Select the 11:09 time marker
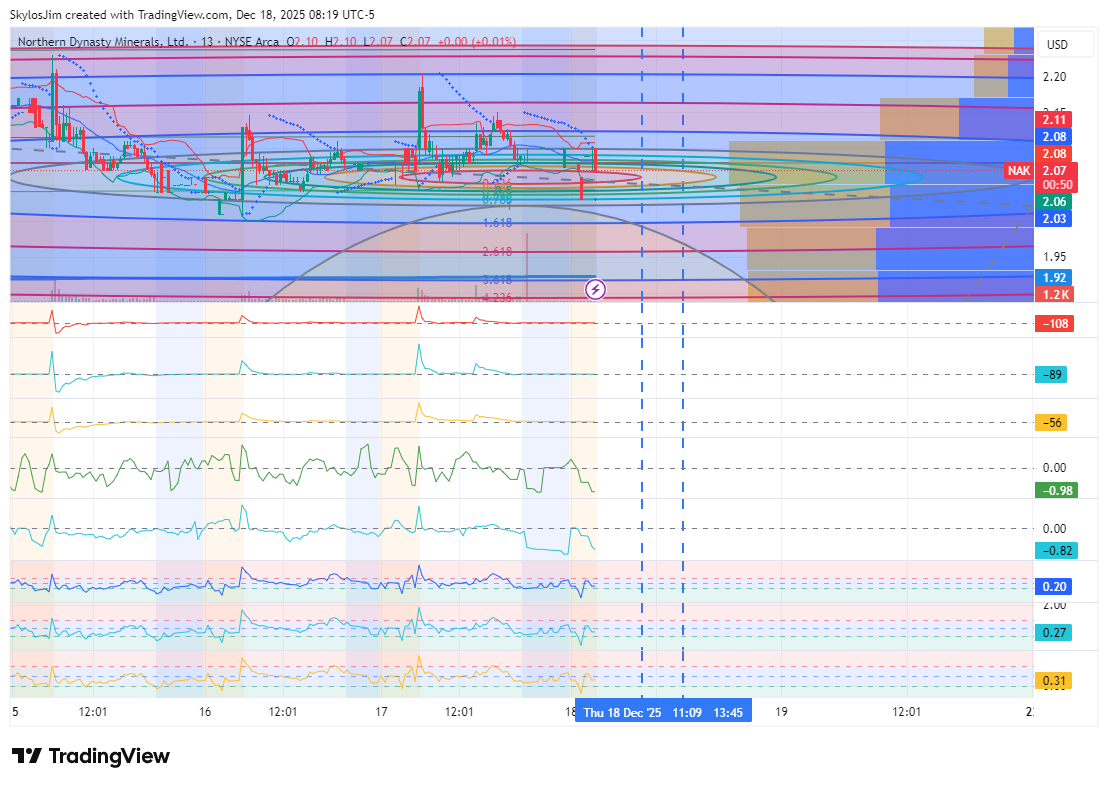This screenshot has height=786, width=1108. point(686,713)
